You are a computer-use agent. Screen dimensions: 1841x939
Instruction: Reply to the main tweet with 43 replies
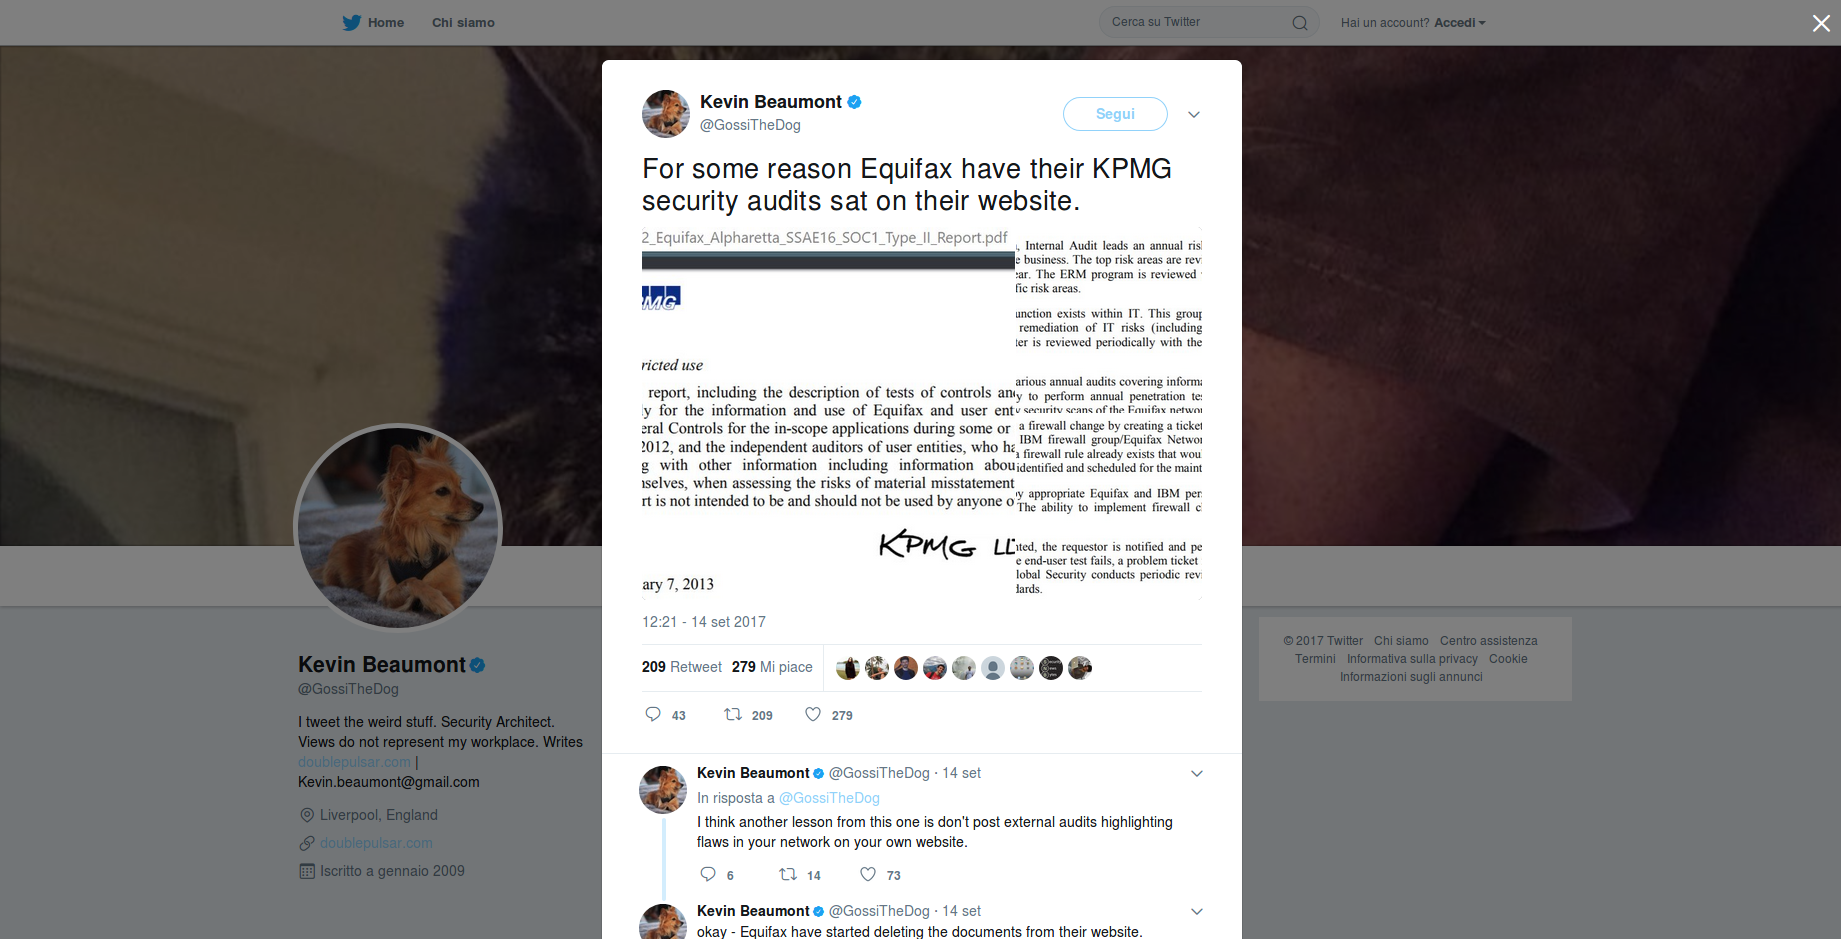coord(653,714)
